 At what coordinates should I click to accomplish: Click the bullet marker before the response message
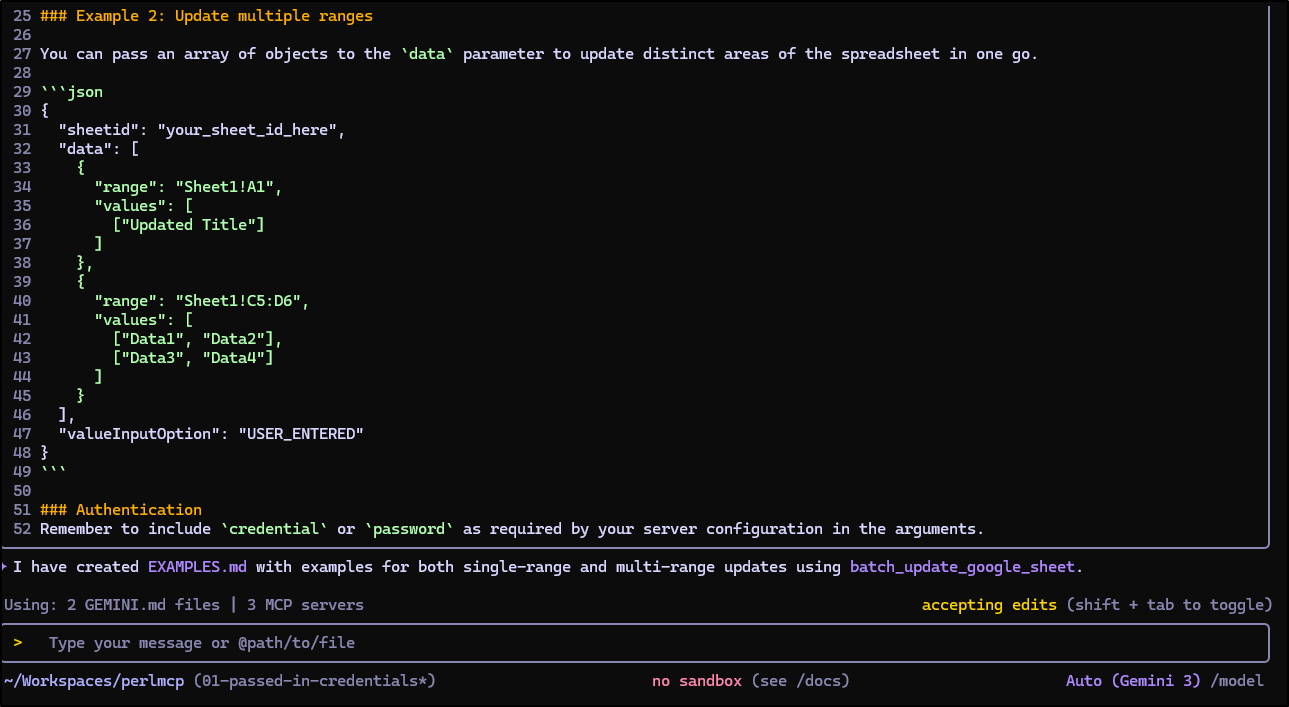(5, 567)
